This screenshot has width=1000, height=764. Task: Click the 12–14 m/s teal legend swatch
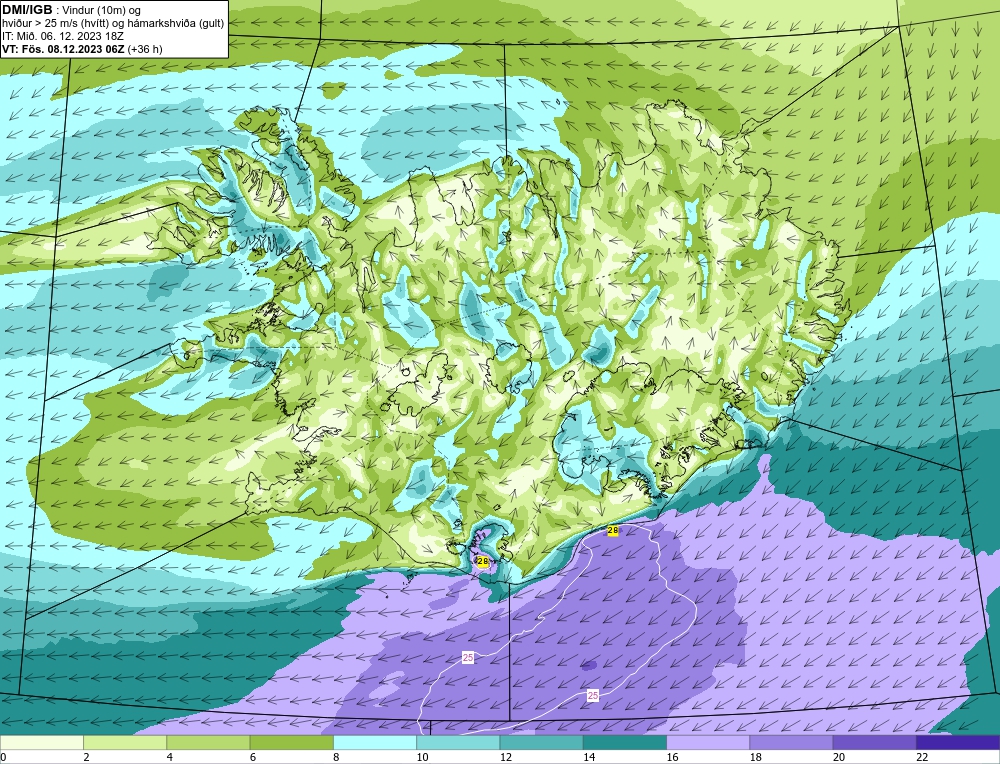click(541, 742)
